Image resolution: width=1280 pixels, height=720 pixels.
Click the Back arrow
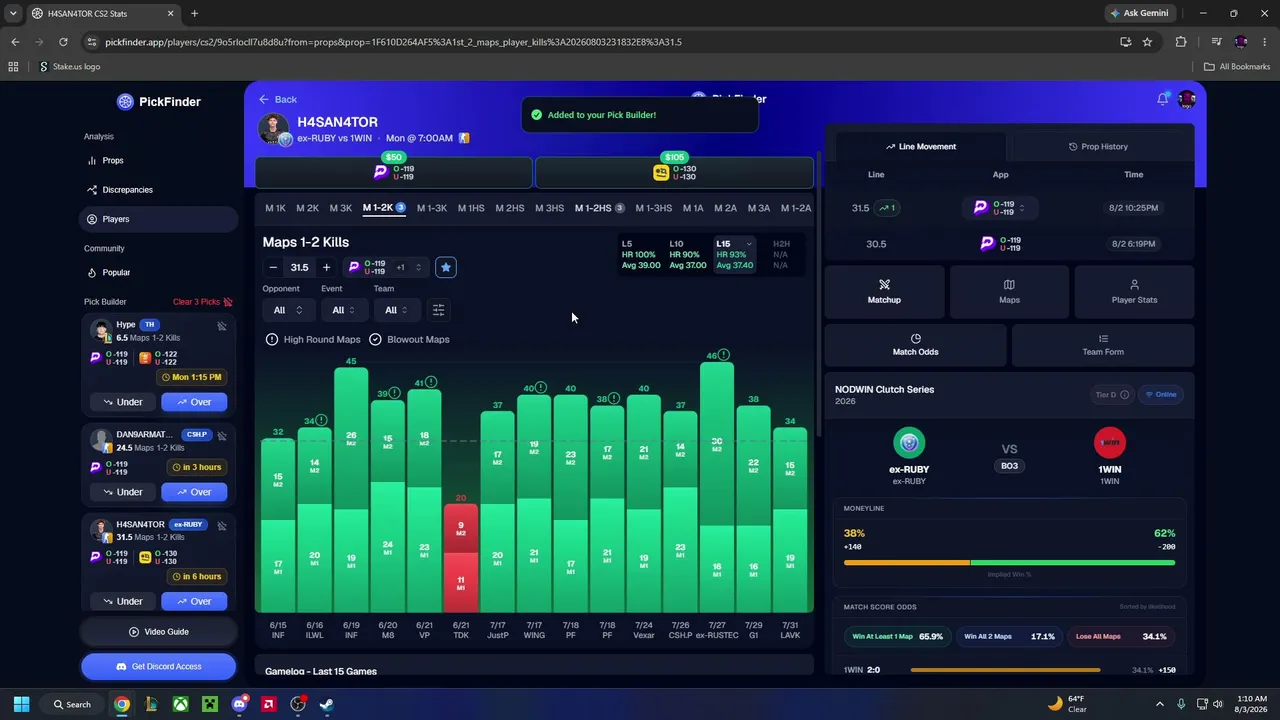(263, 99)
